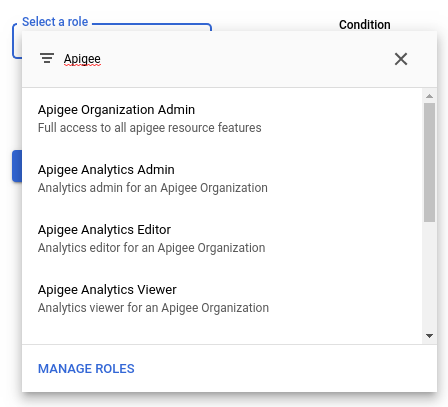Click the Condition column heading
The image size is (448, 407).
[x=365, y=25]
